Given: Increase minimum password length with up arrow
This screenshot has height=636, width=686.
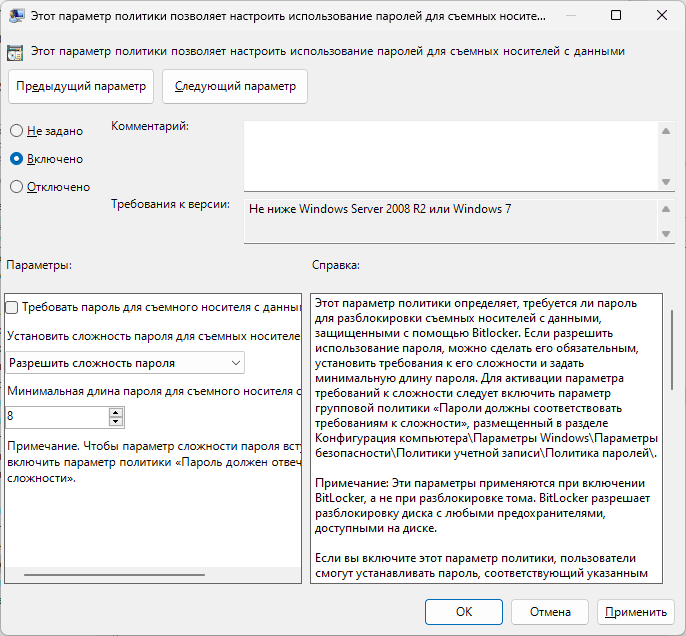Looking at the screenshot, I should coord(116,412).
